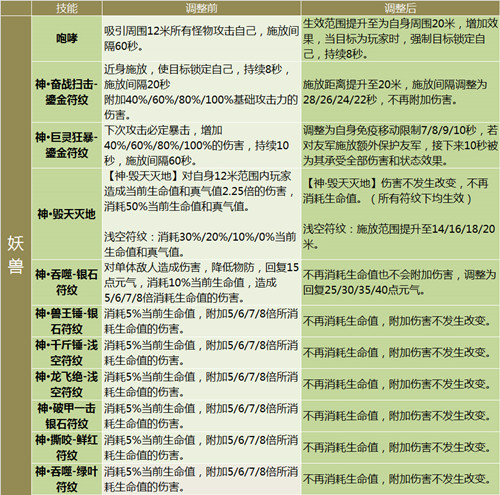Click the after-adjustment cell in 神·破甲一击 row

click(x=400, y=416)
